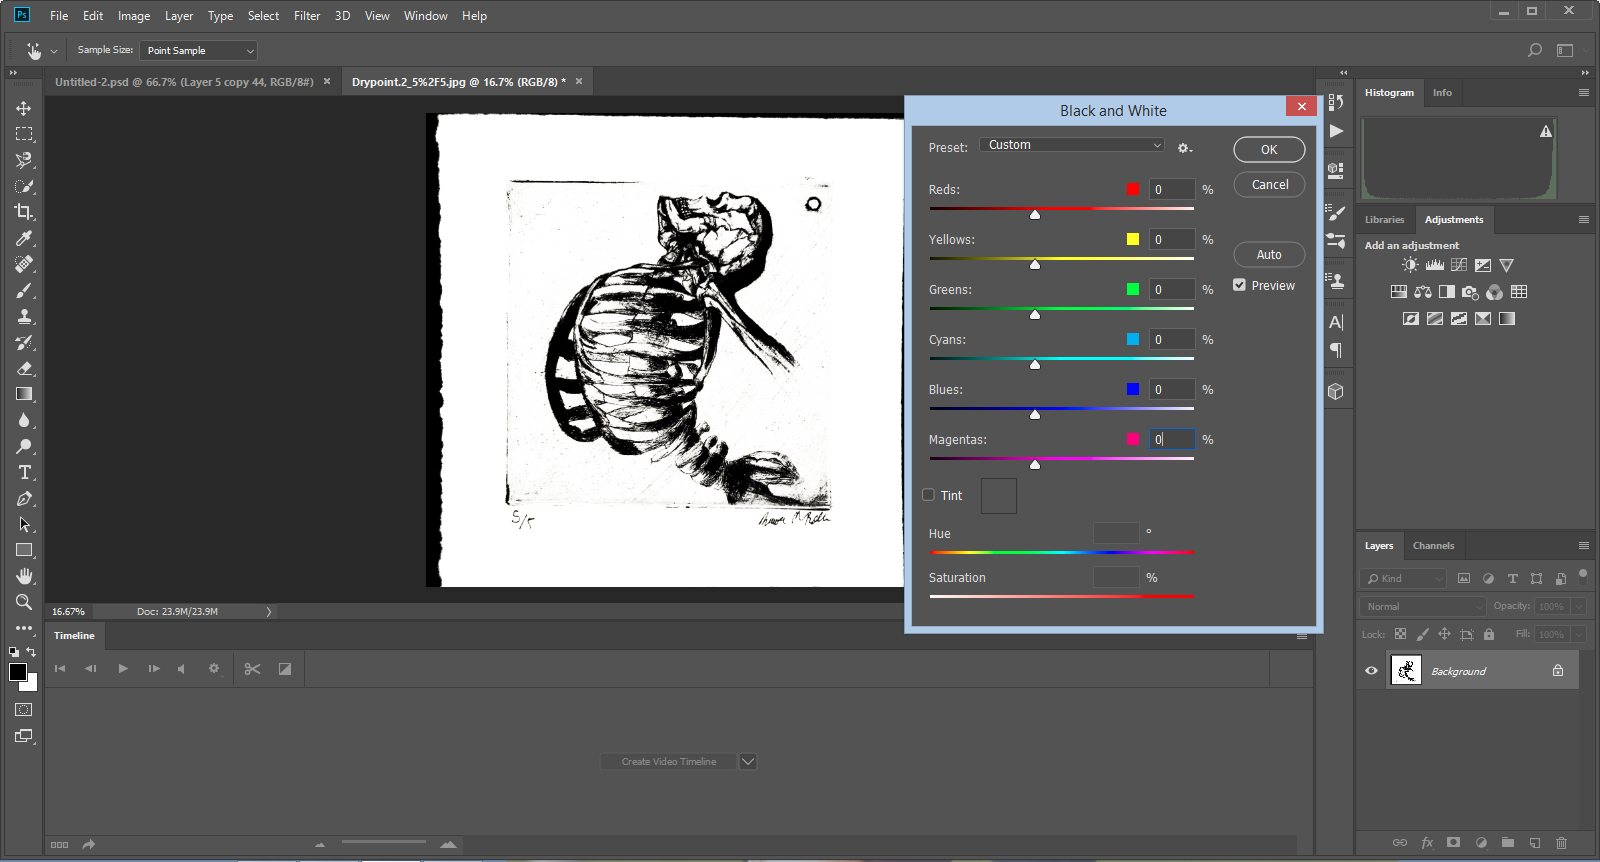Select the Crop tool
This screenshot has width=1600, height=862.
pos(24,212)
